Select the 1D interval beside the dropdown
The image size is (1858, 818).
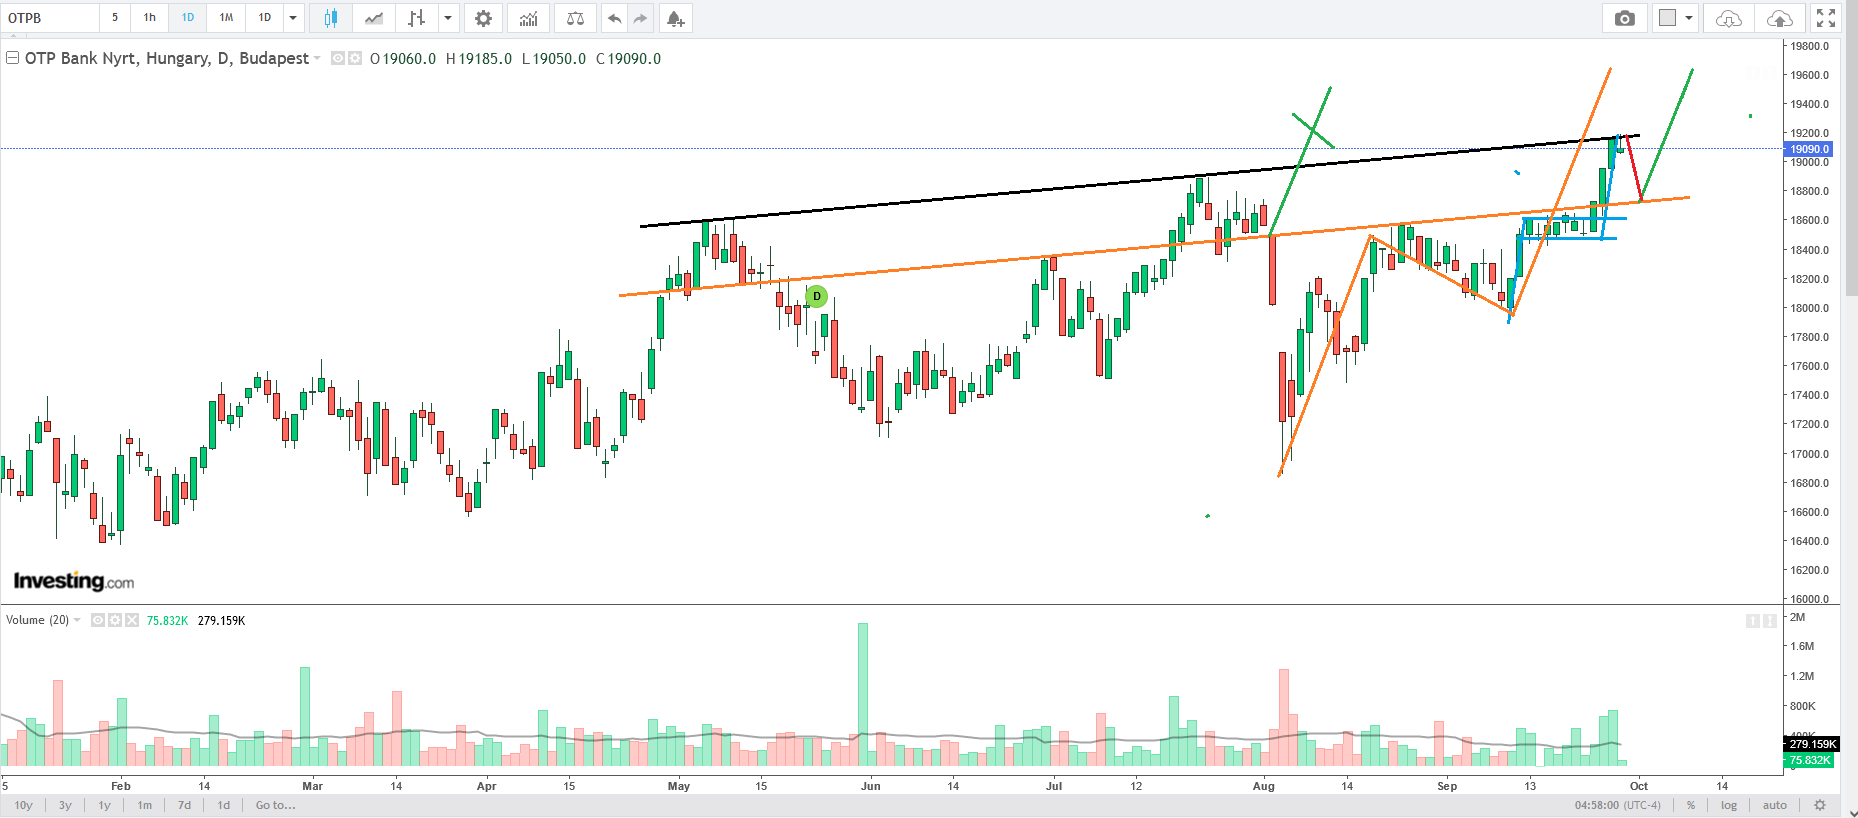click(x=265, y=18)
